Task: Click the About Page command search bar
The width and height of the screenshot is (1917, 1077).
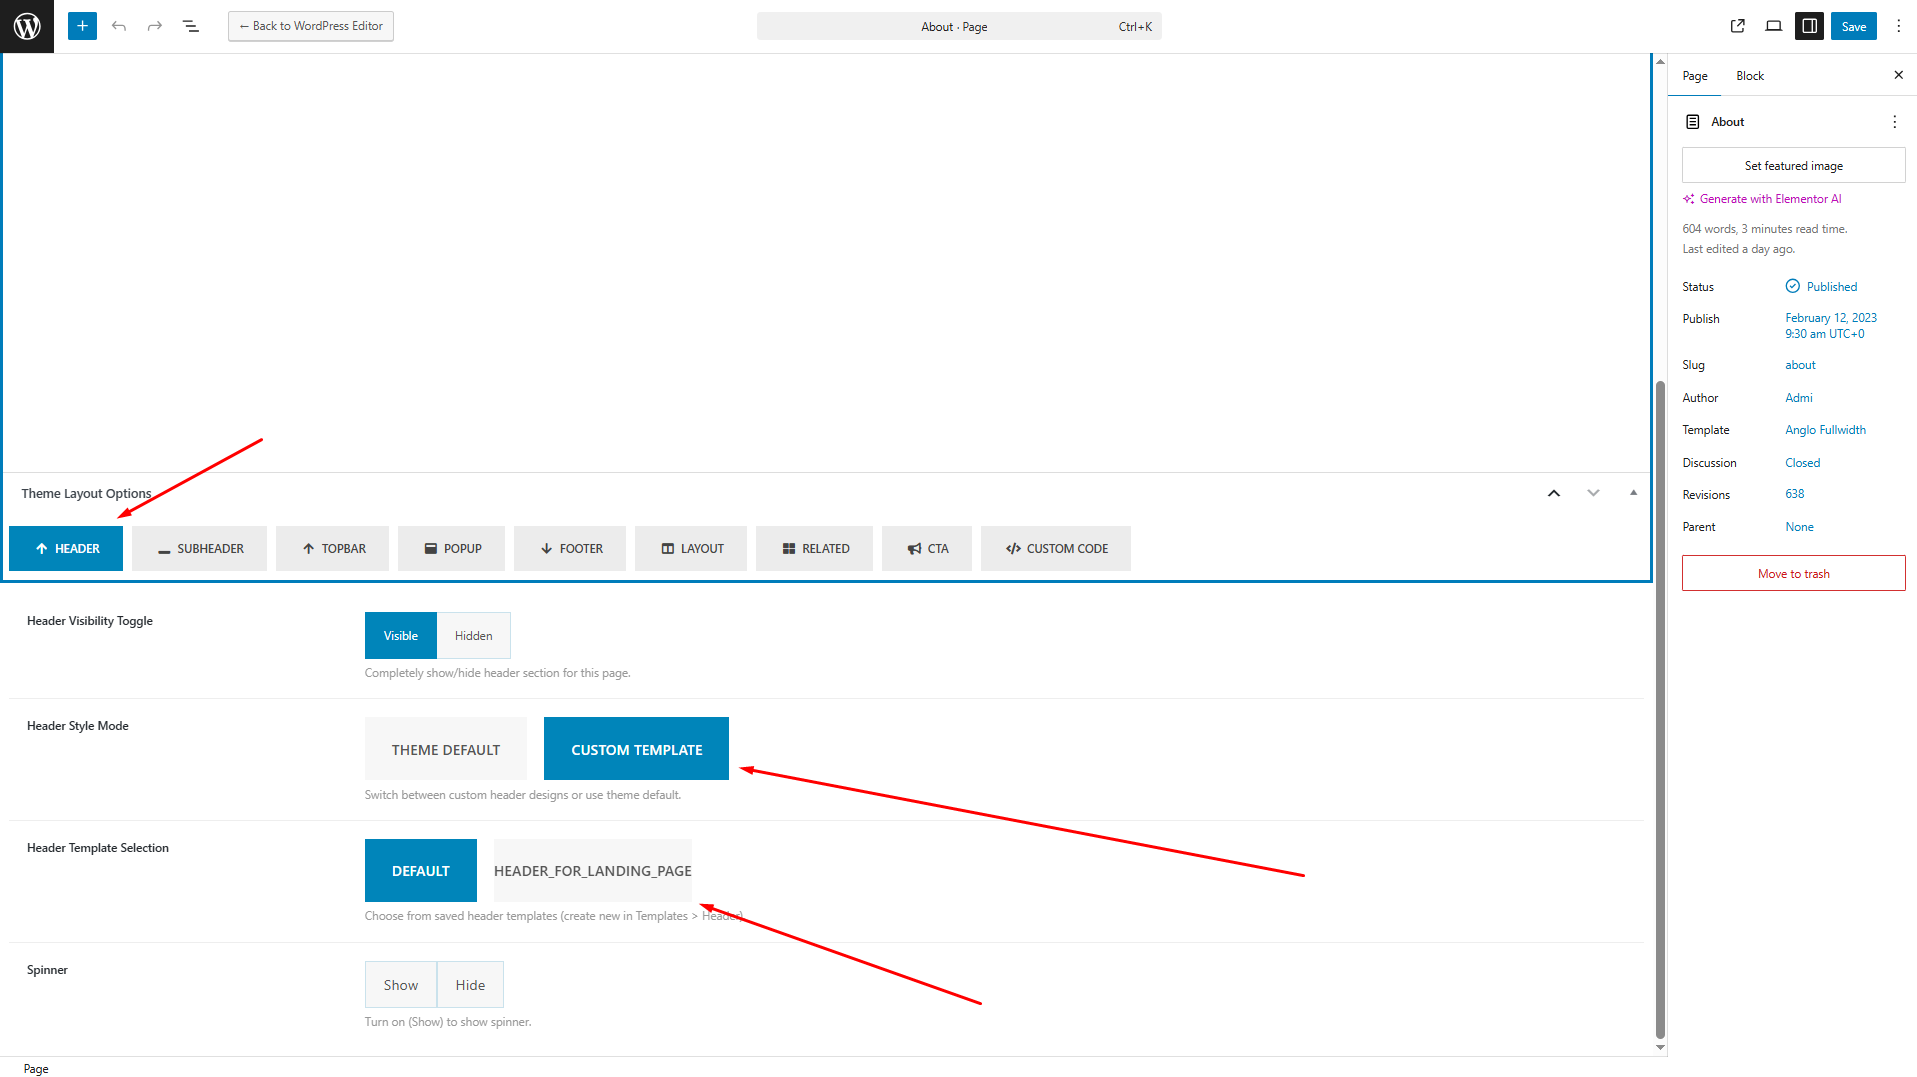Action: (x=958, y=27)
